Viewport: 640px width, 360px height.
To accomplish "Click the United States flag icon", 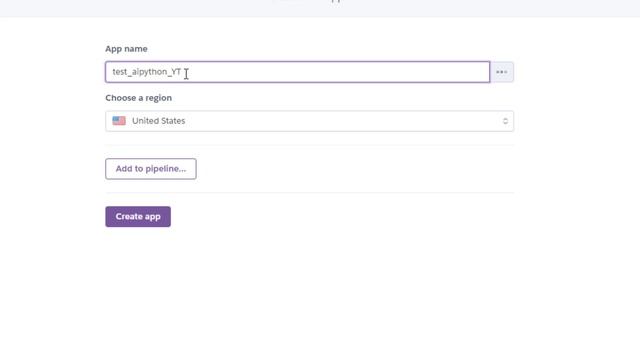I will [119, 121].
